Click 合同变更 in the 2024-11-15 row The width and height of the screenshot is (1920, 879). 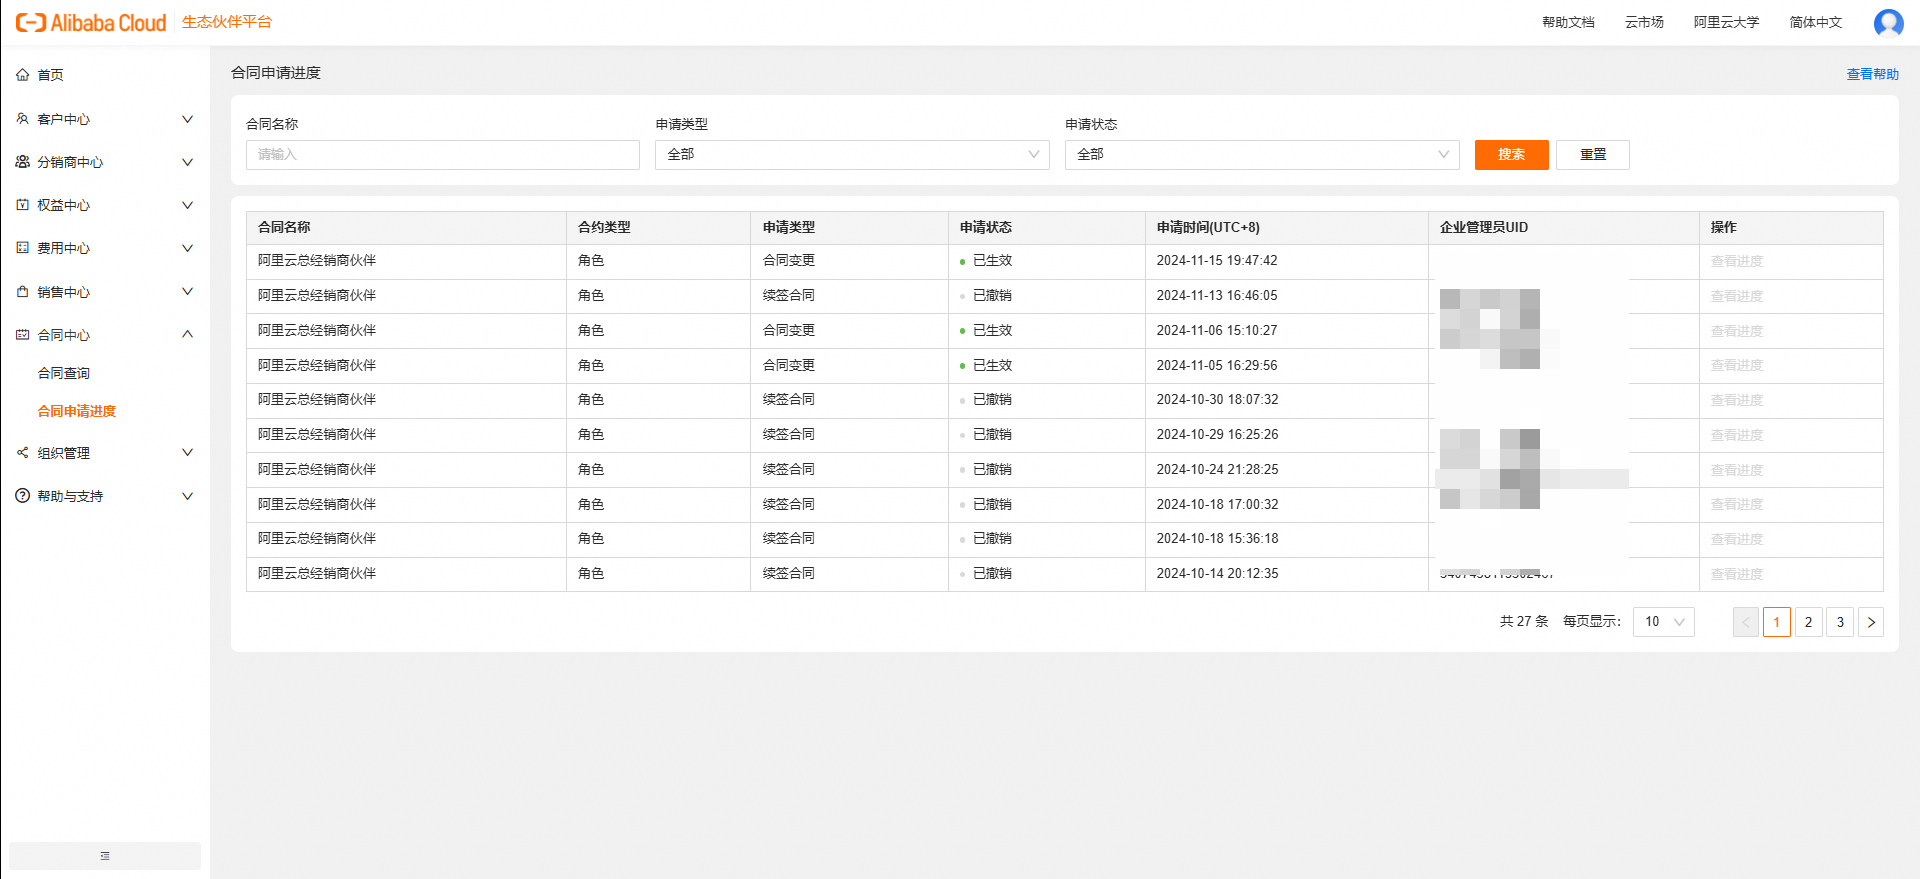[x=789, y=260]
